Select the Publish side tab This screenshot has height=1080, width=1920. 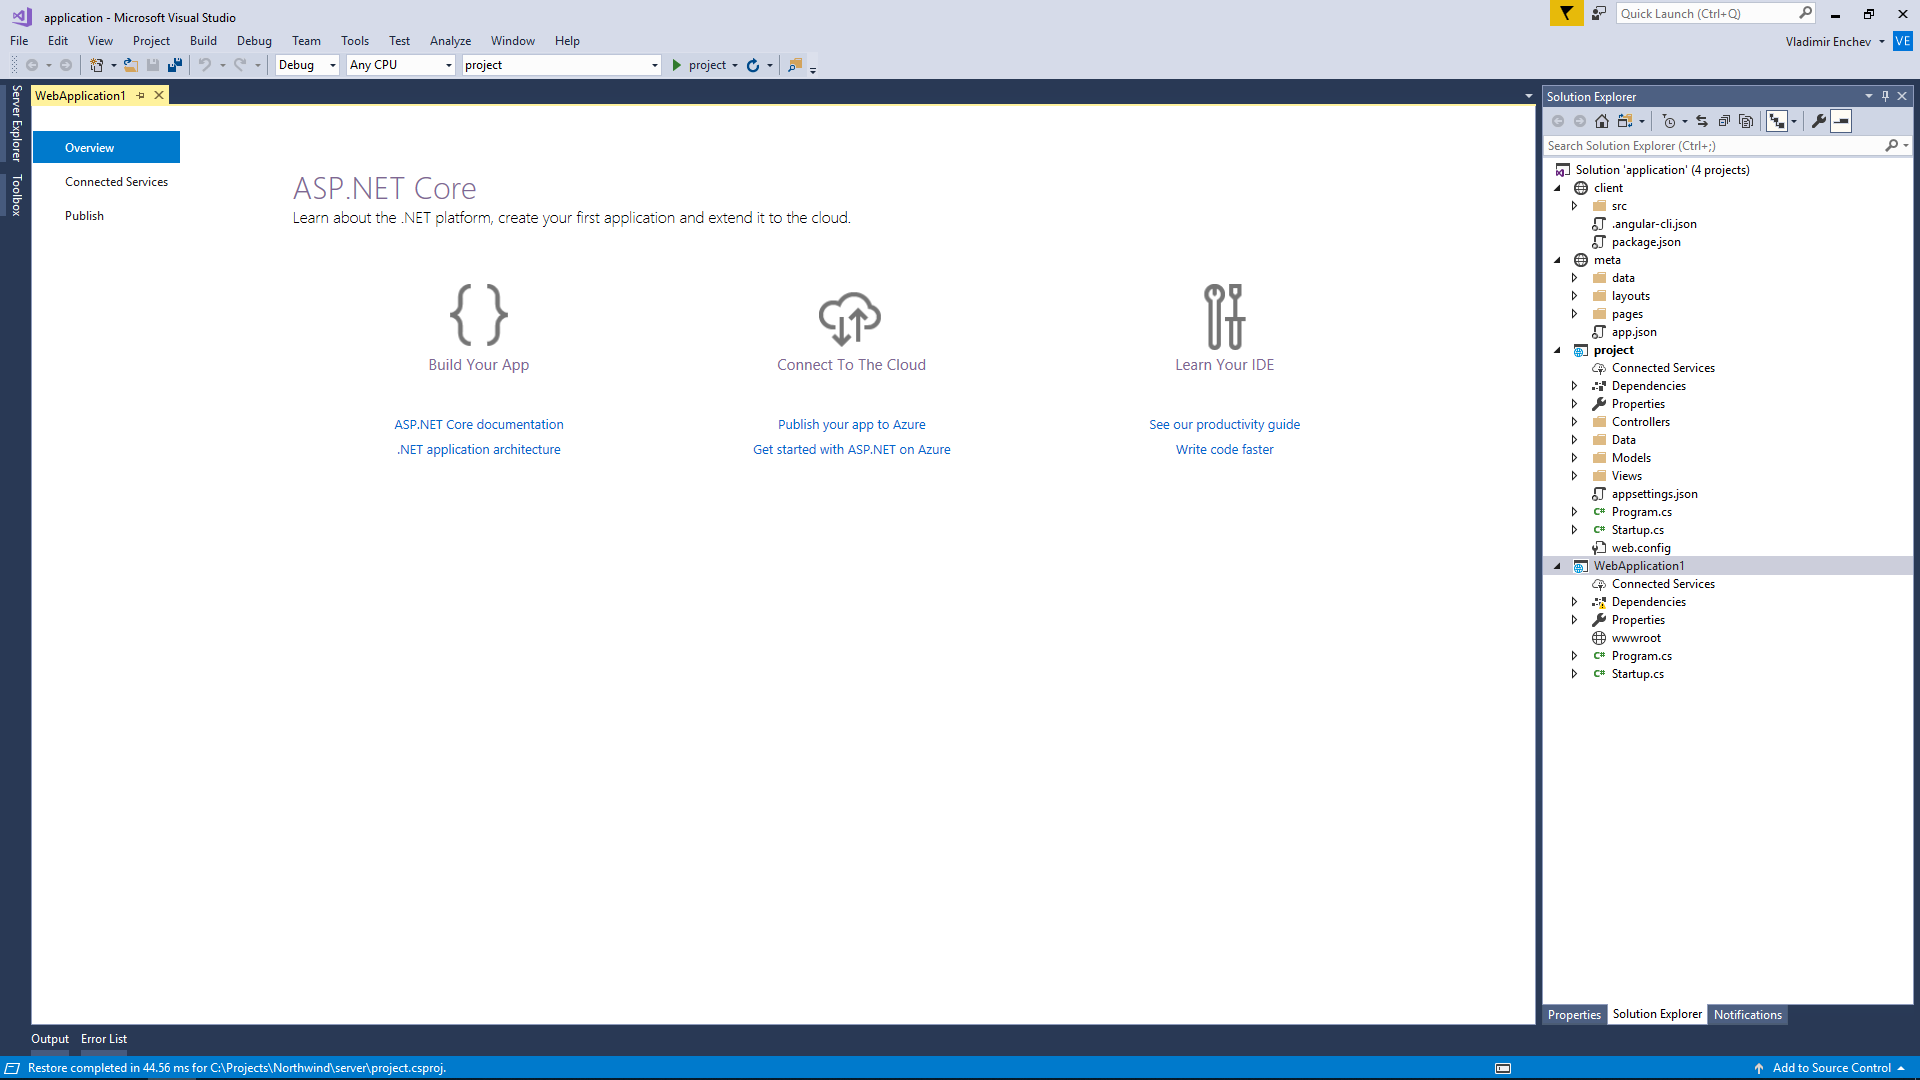point(84,216)
